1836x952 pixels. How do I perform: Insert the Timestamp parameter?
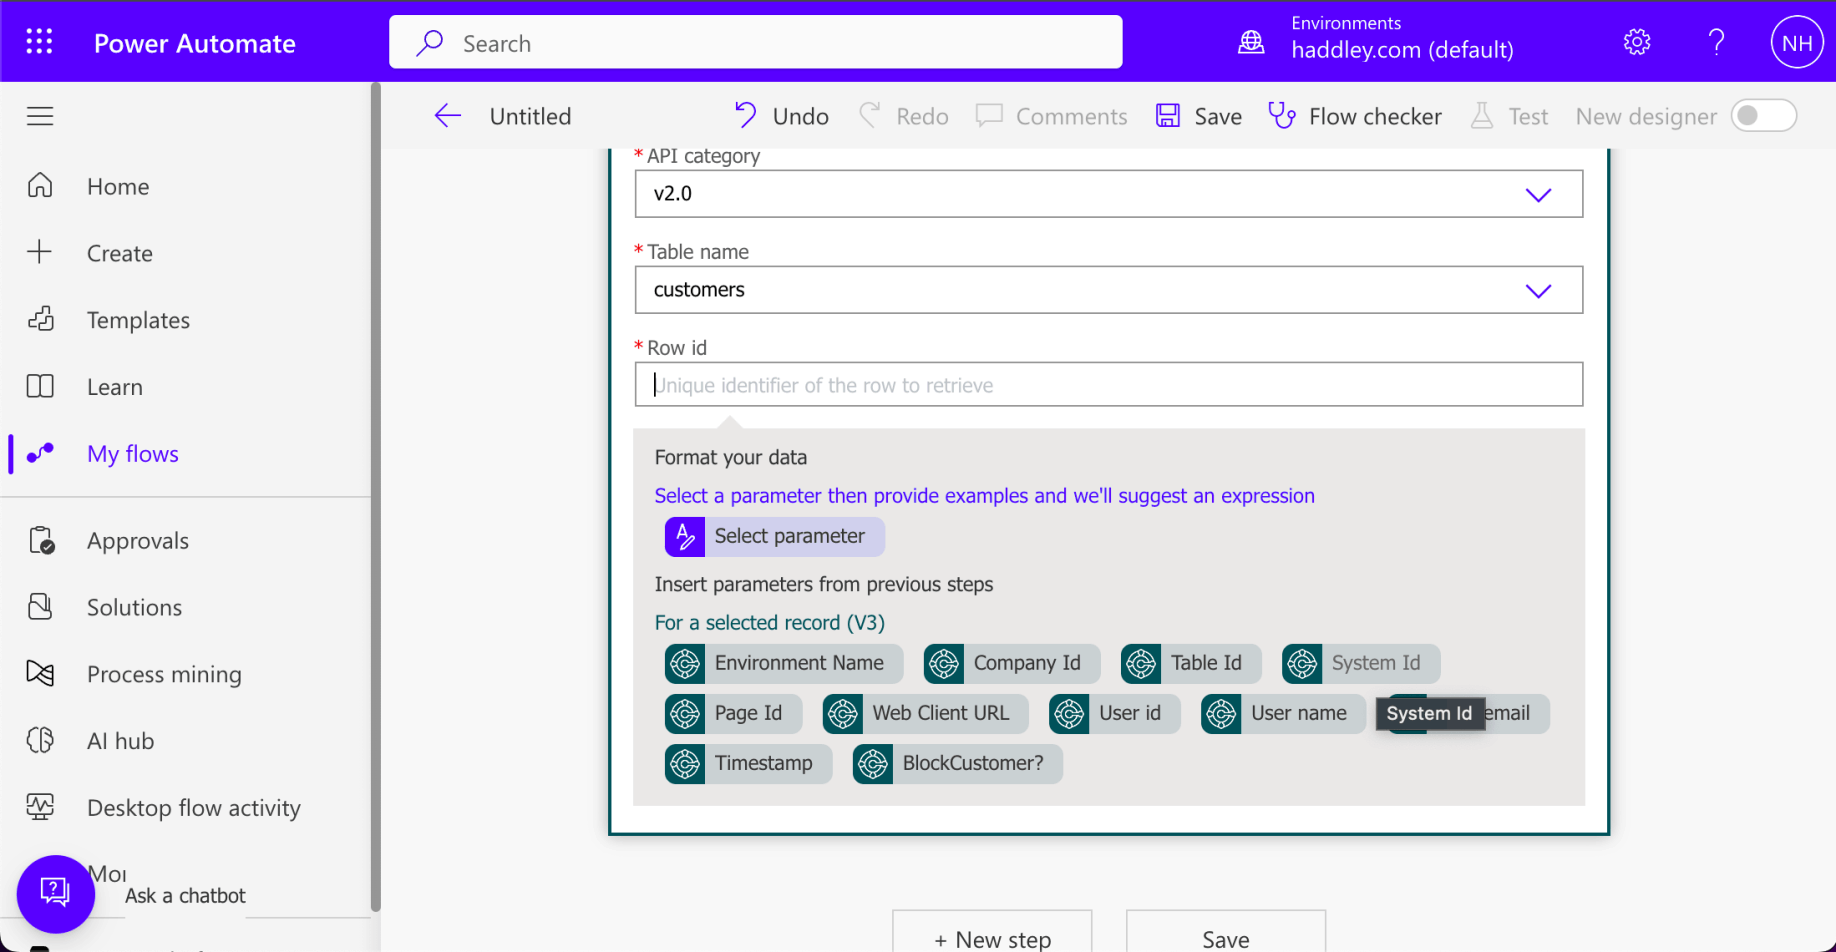[x=748, y=763]
